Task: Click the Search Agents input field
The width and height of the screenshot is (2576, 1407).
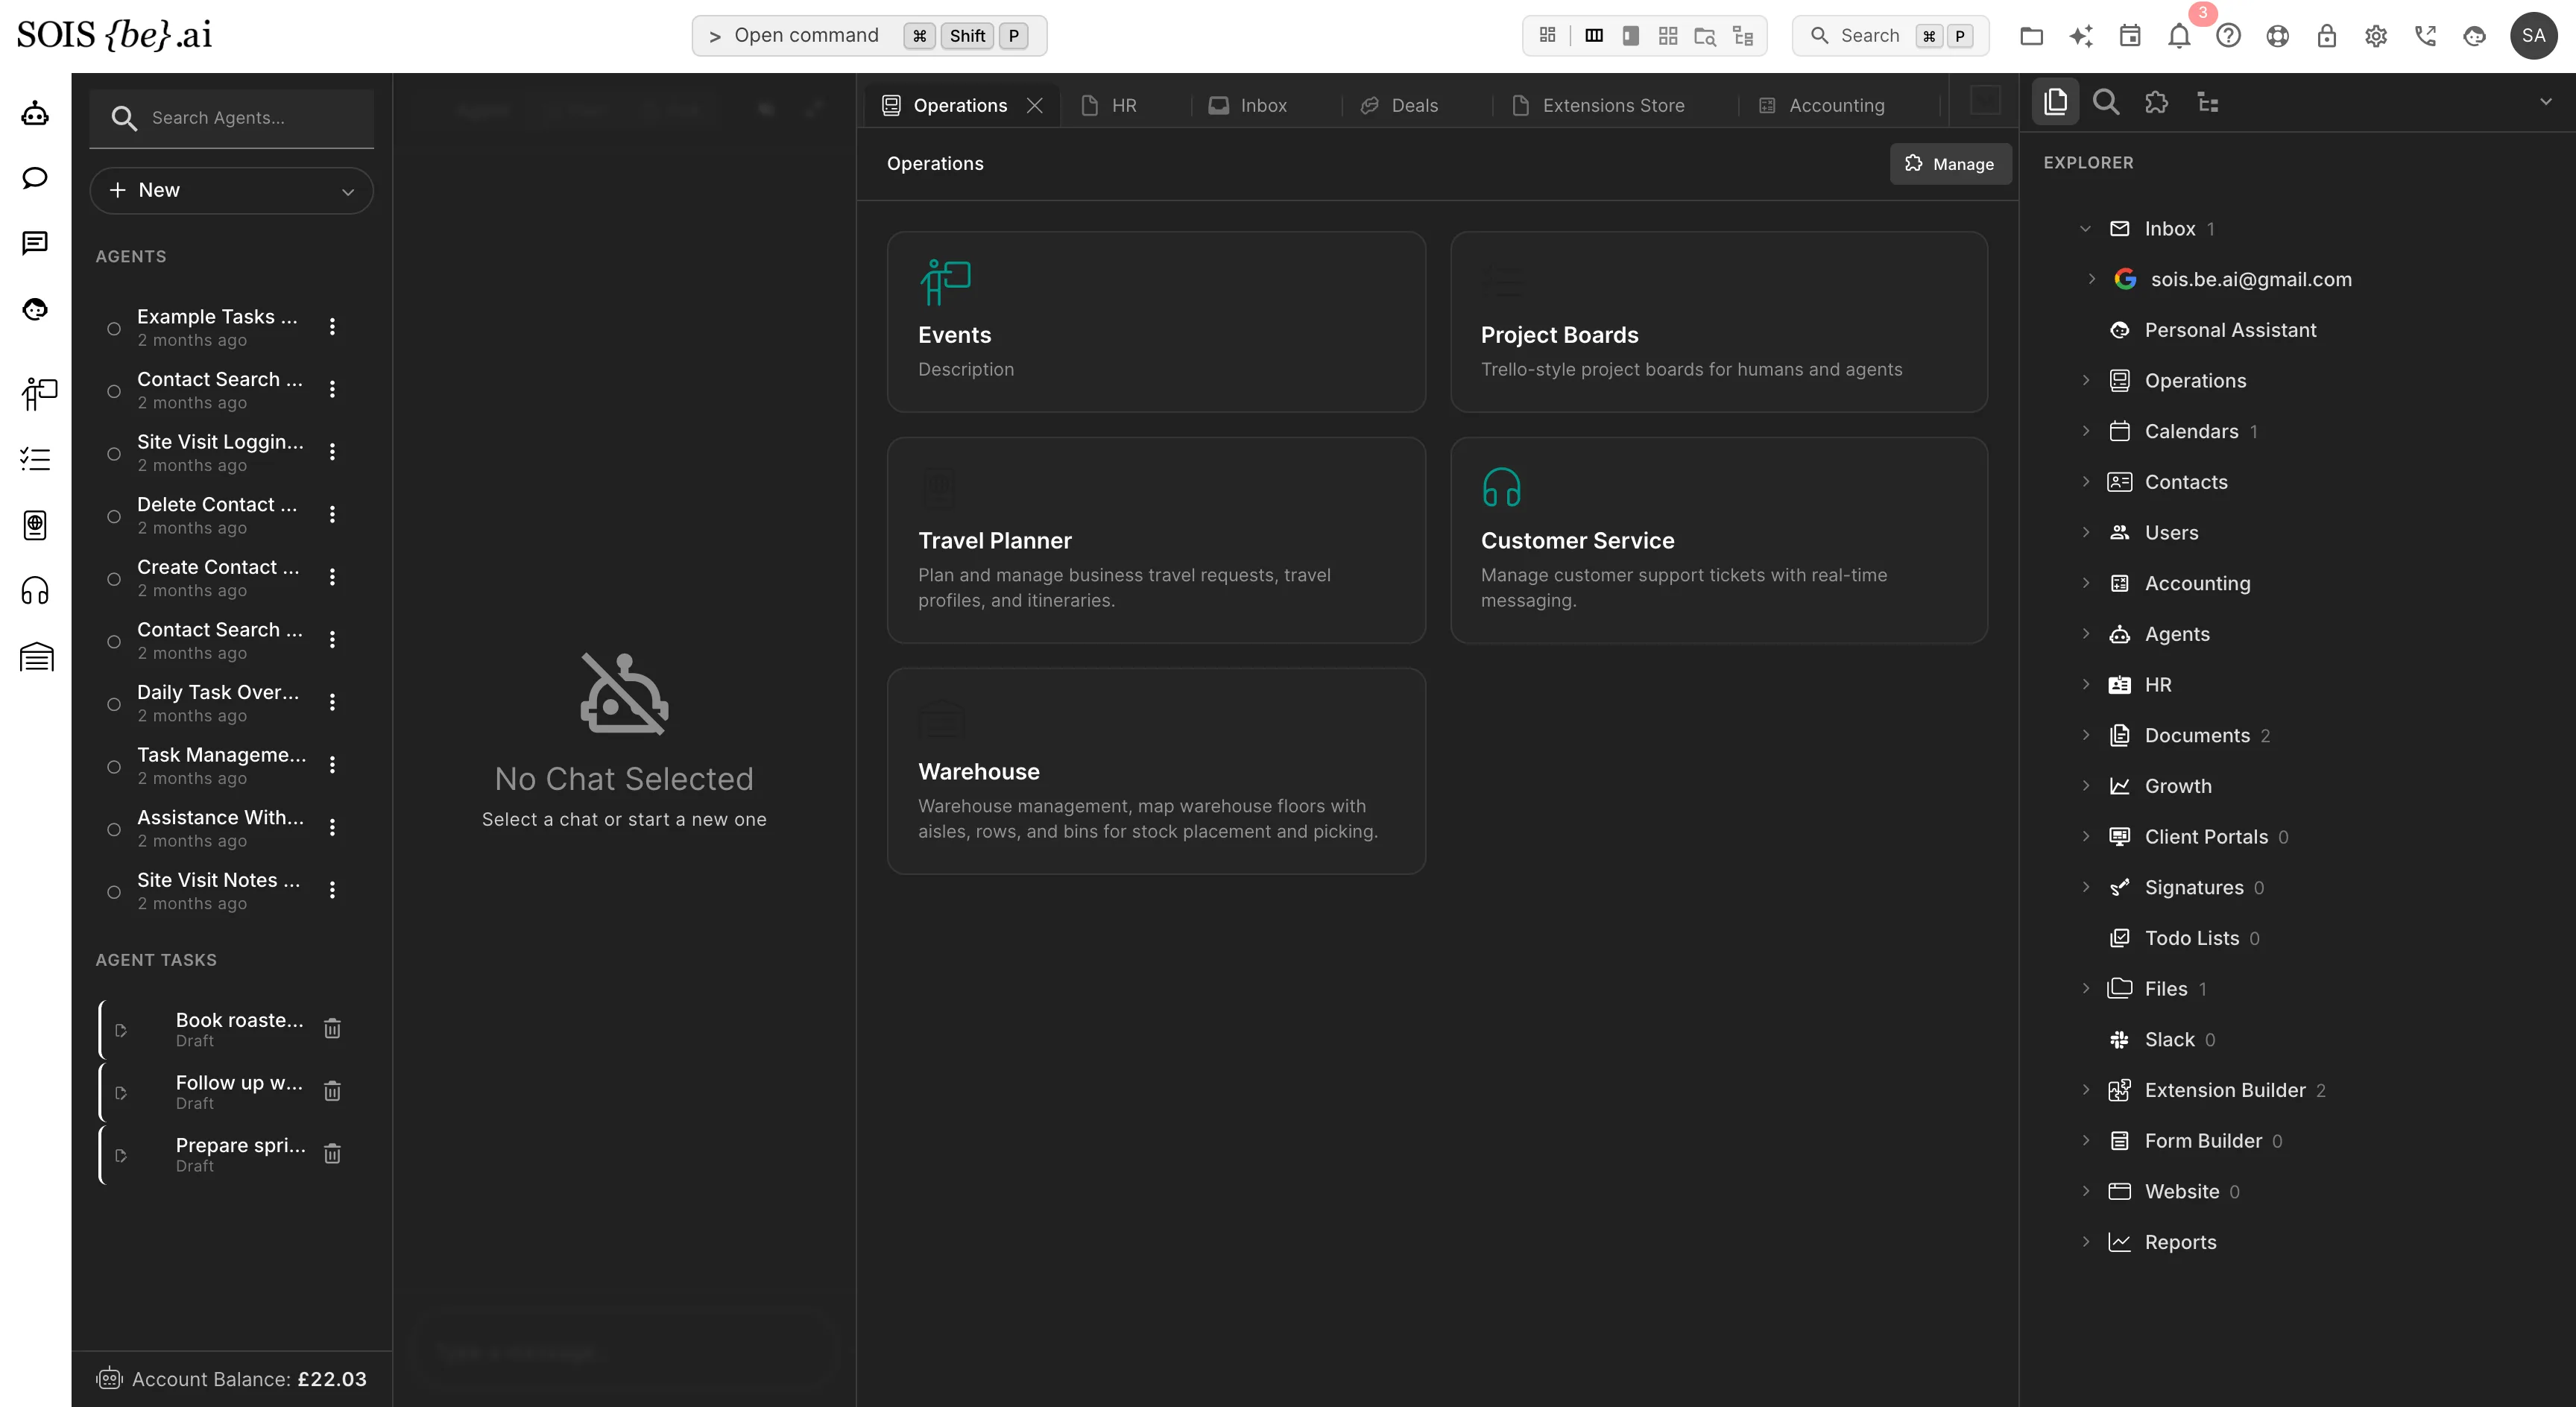Action: [232, 118]
